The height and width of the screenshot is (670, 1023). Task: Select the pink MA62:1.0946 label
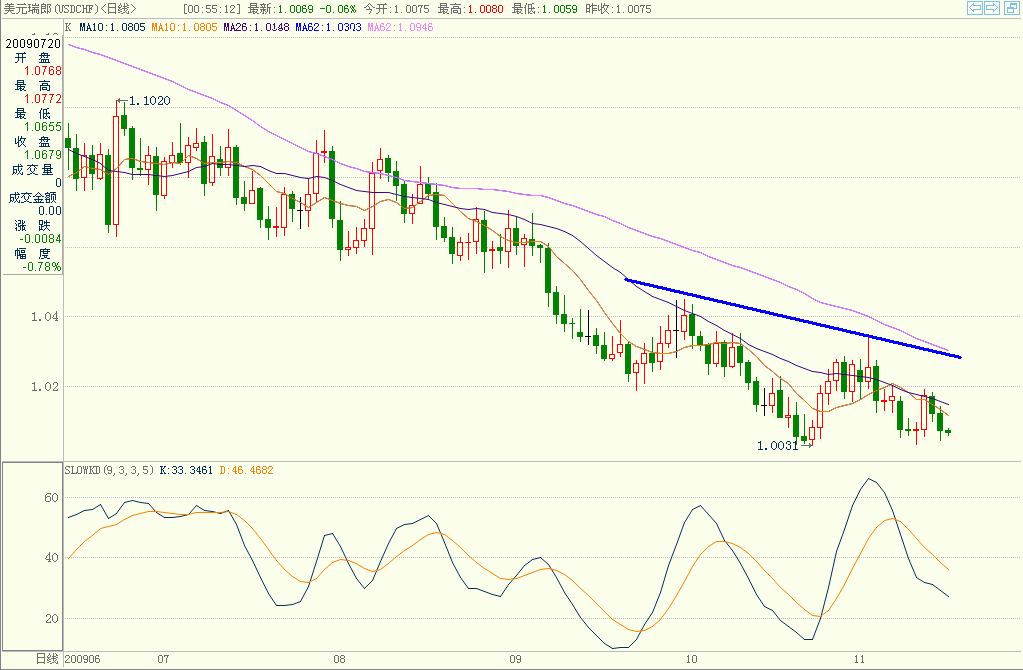click(x=400, y=27)
